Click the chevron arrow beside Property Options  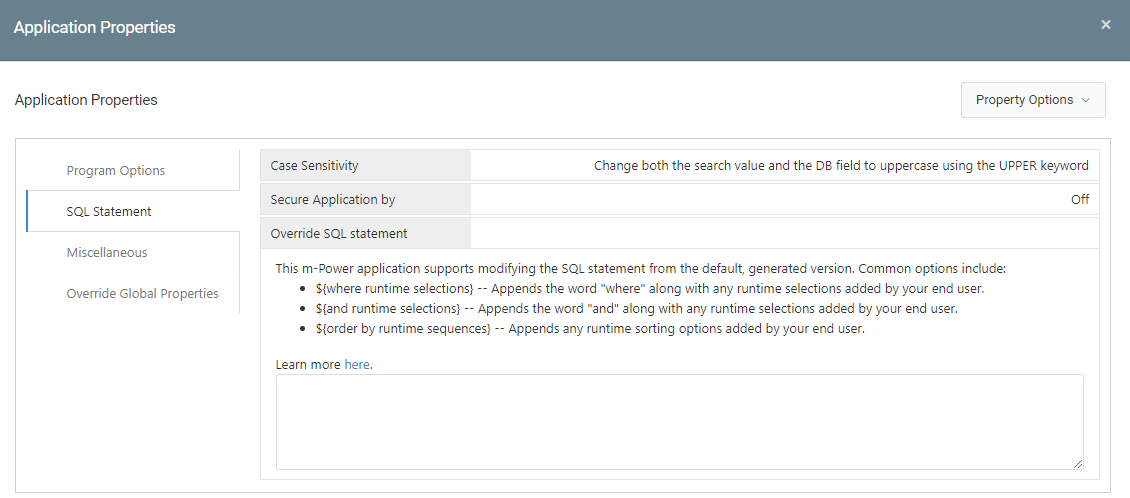[x=1085, y=101]
